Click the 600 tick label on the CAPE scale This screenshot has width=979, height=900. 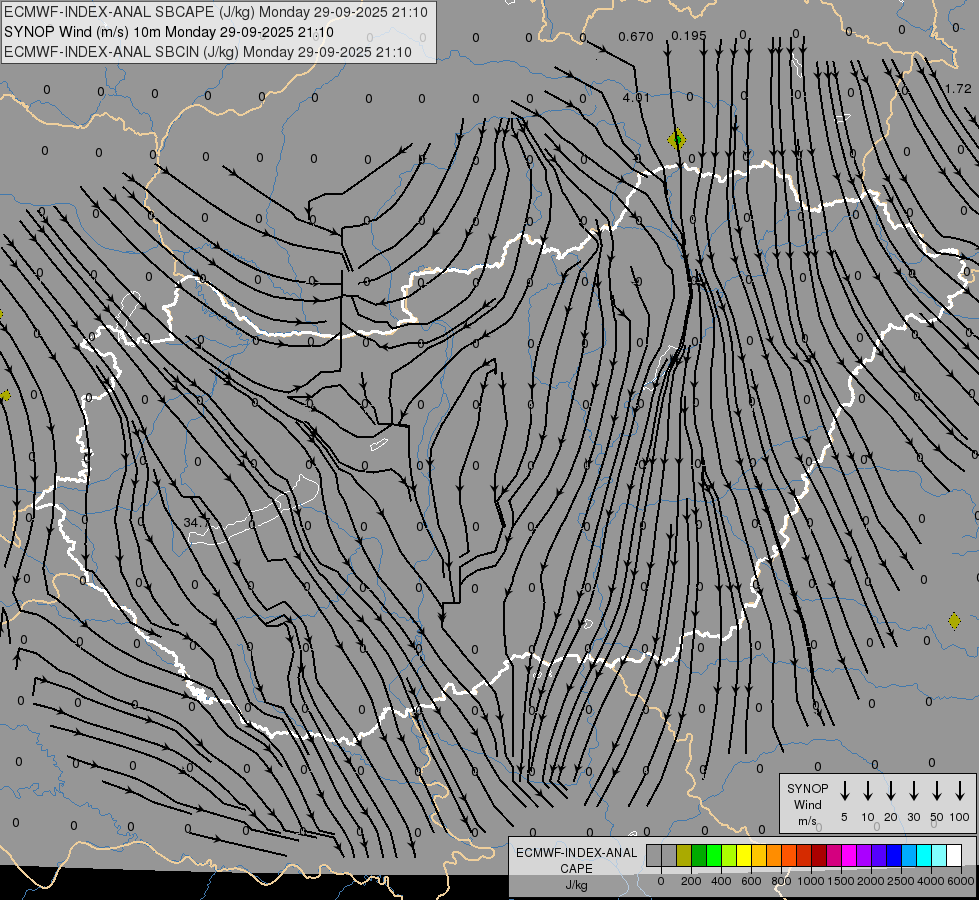[751, 881]
